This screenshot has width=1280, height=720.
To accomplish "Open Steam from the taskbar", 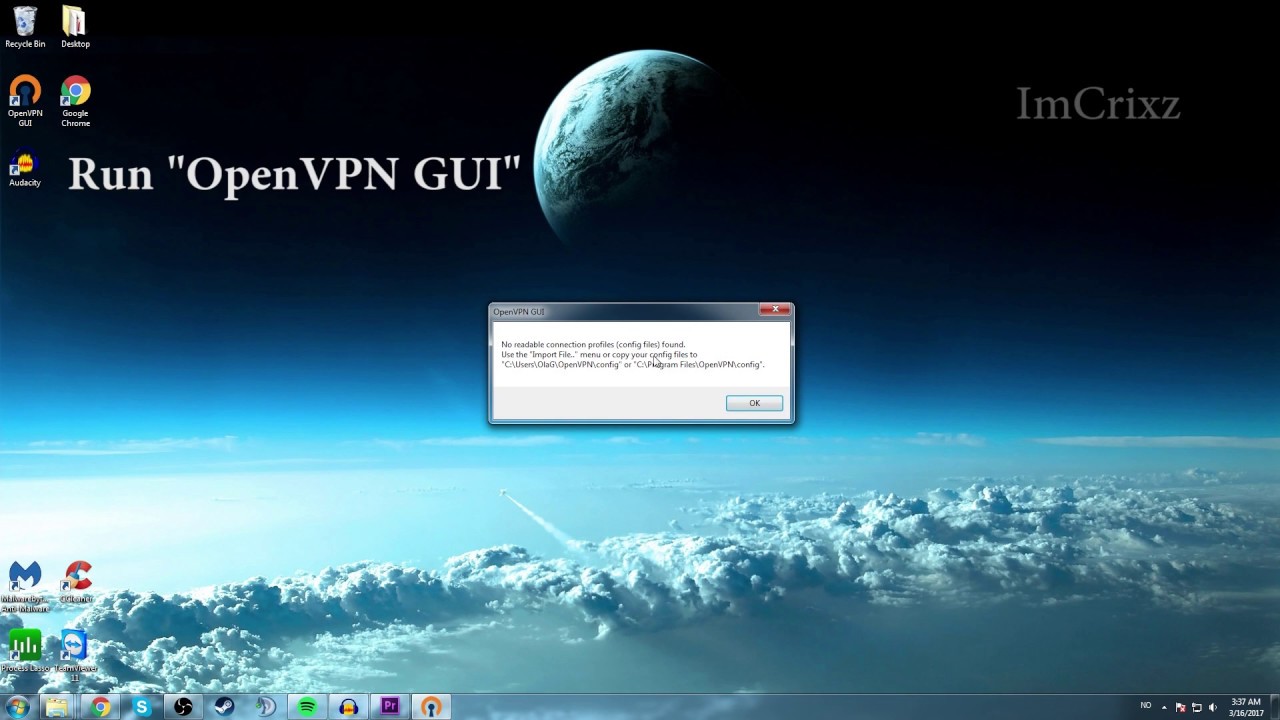I will [224, 707].
